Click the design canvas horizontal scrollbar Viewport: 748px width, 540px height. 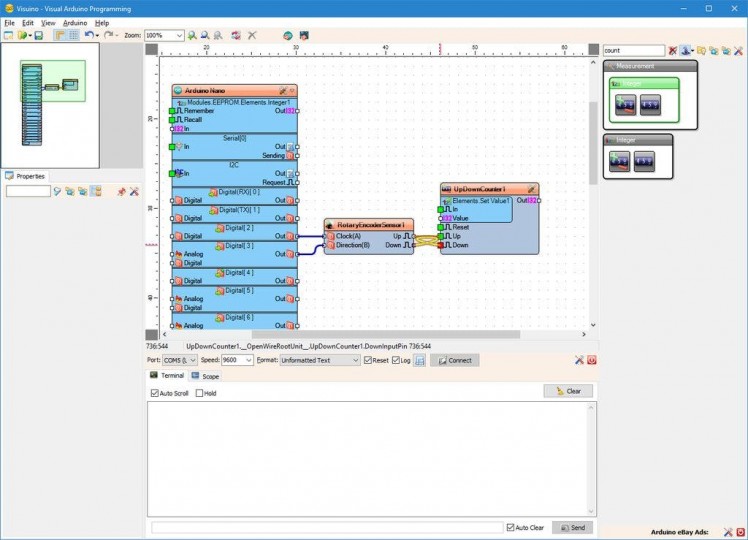pos(385,334)
